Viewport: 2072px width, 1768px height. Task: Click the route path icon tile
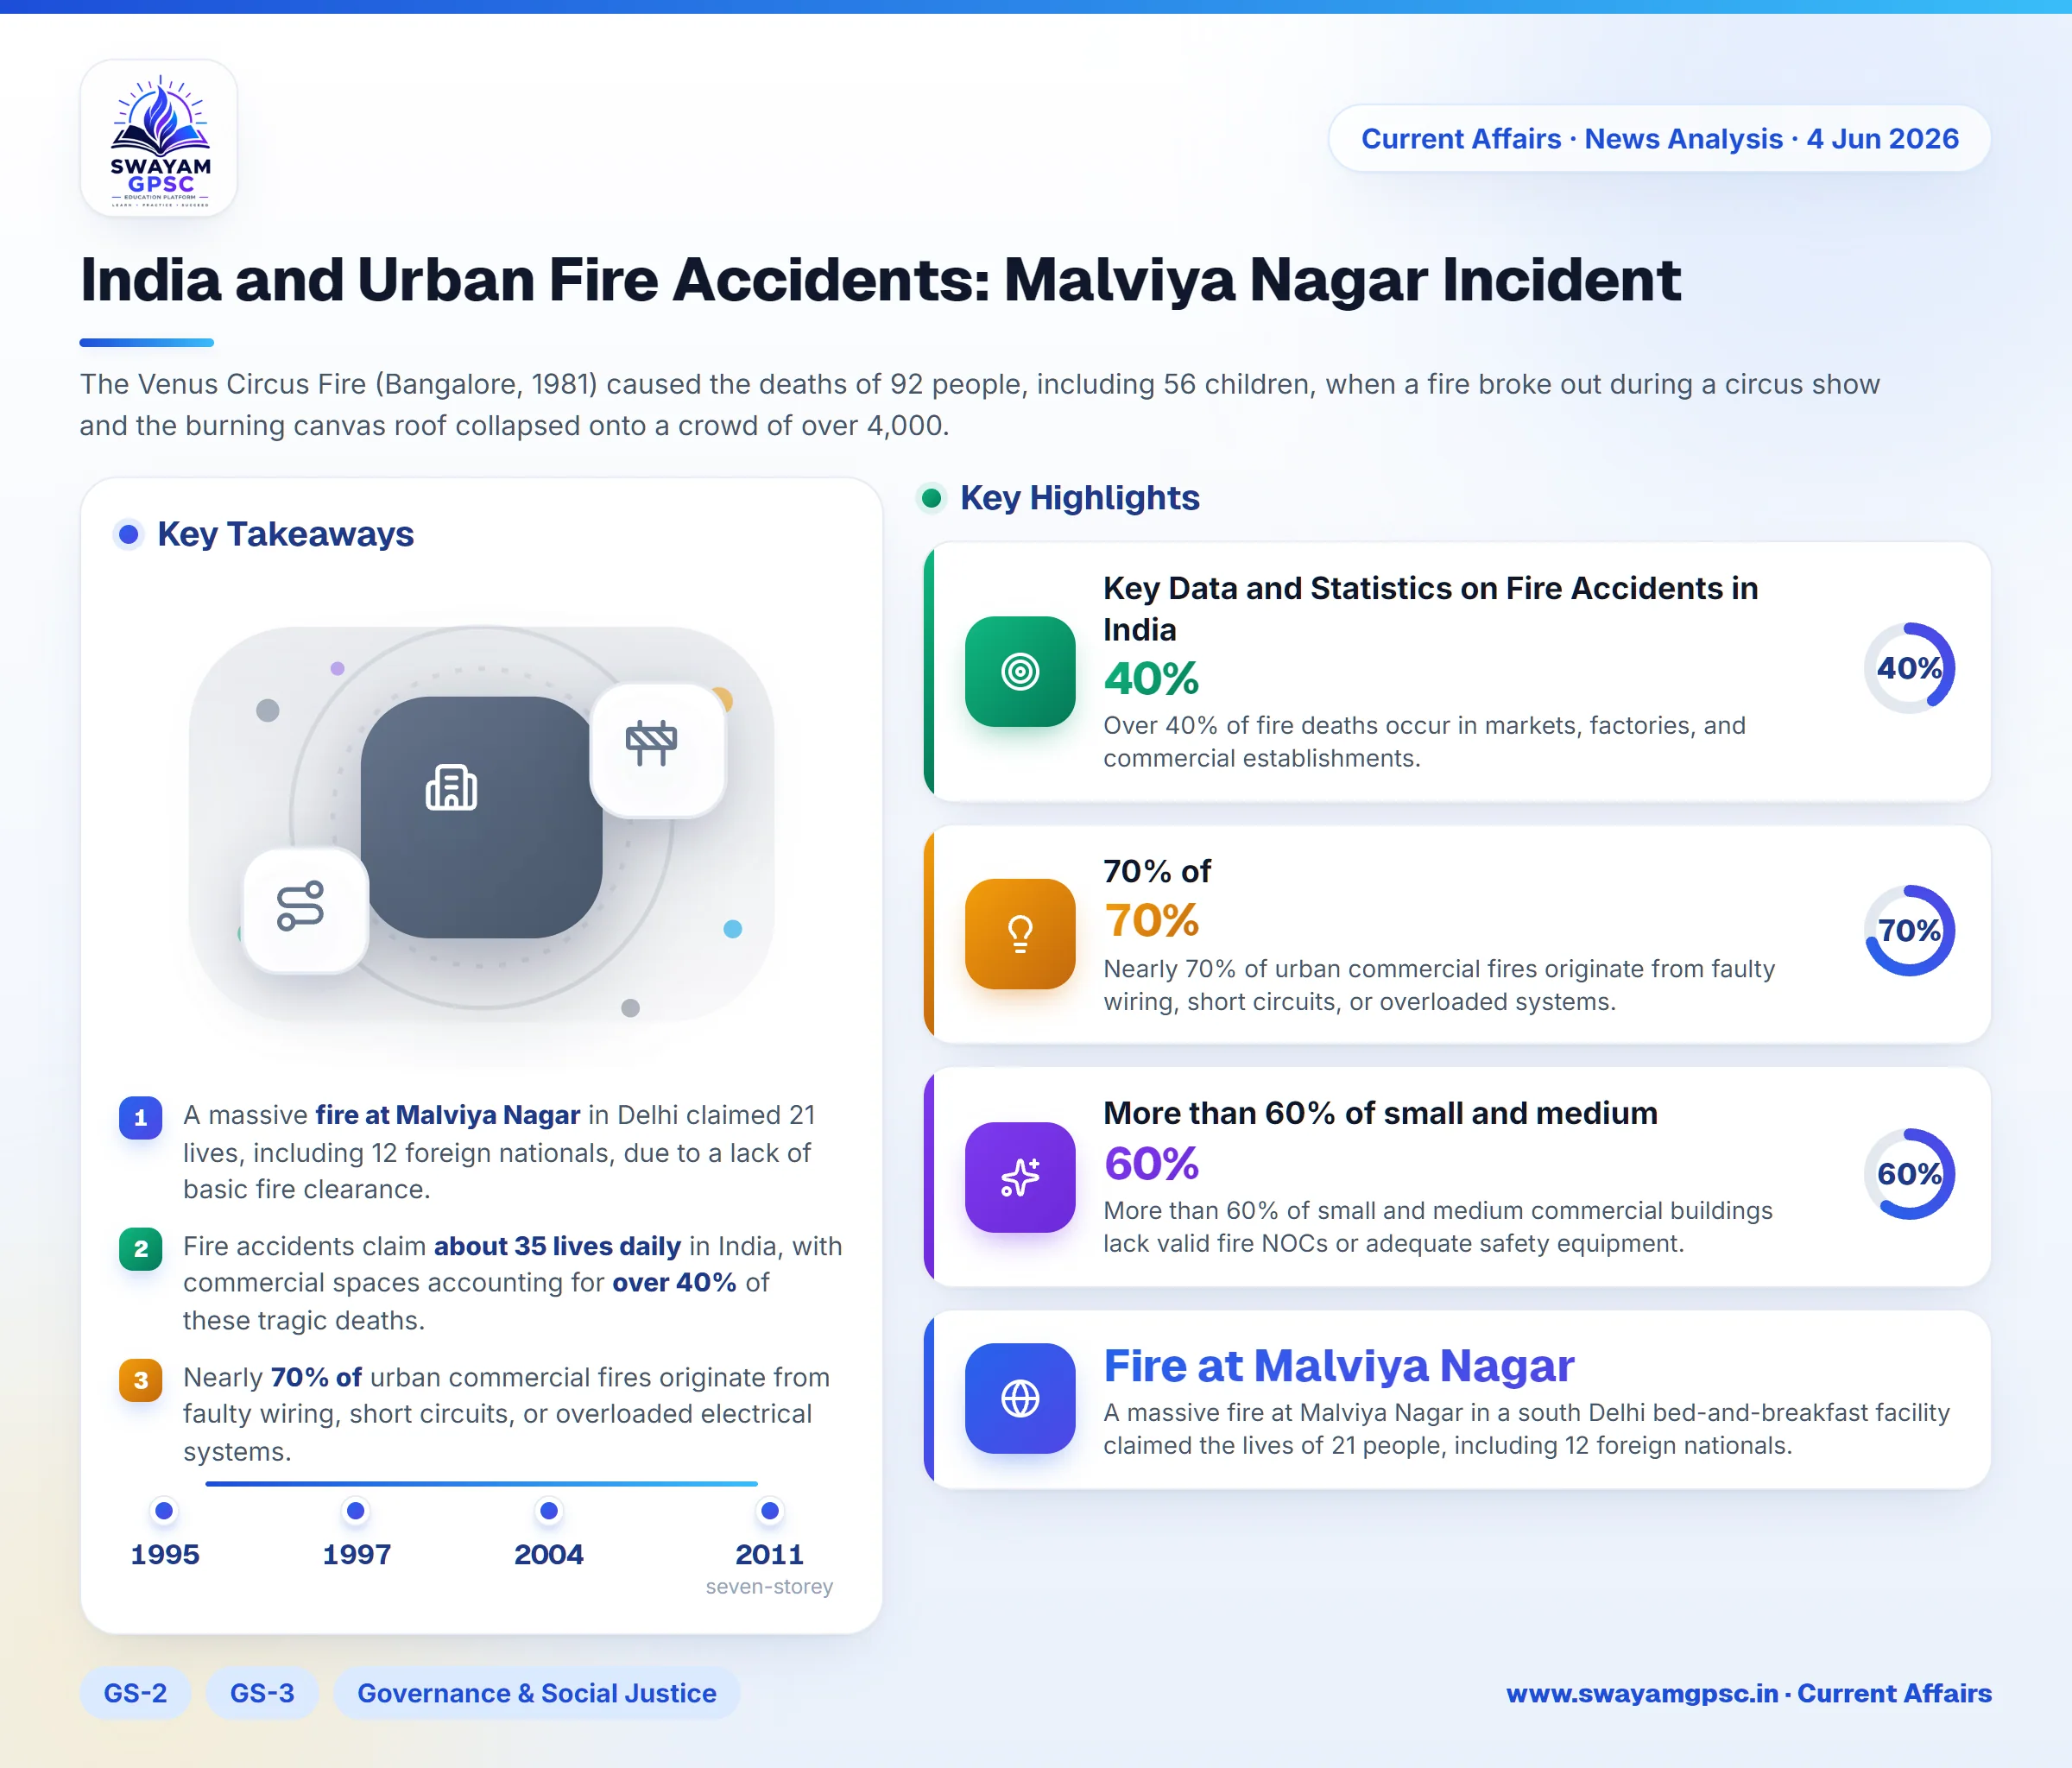(x=305, y=909)
